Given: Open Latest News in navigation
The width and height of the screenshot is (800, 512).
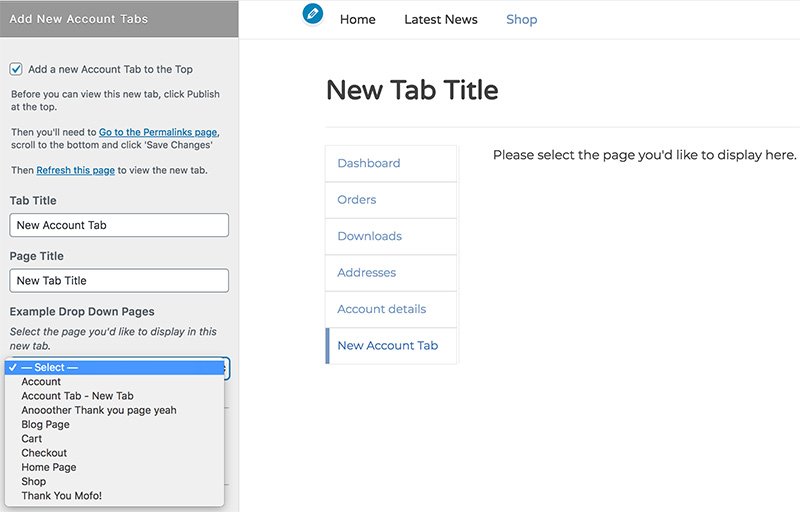Looking at the screenshot, I should (x=441, y=19).
